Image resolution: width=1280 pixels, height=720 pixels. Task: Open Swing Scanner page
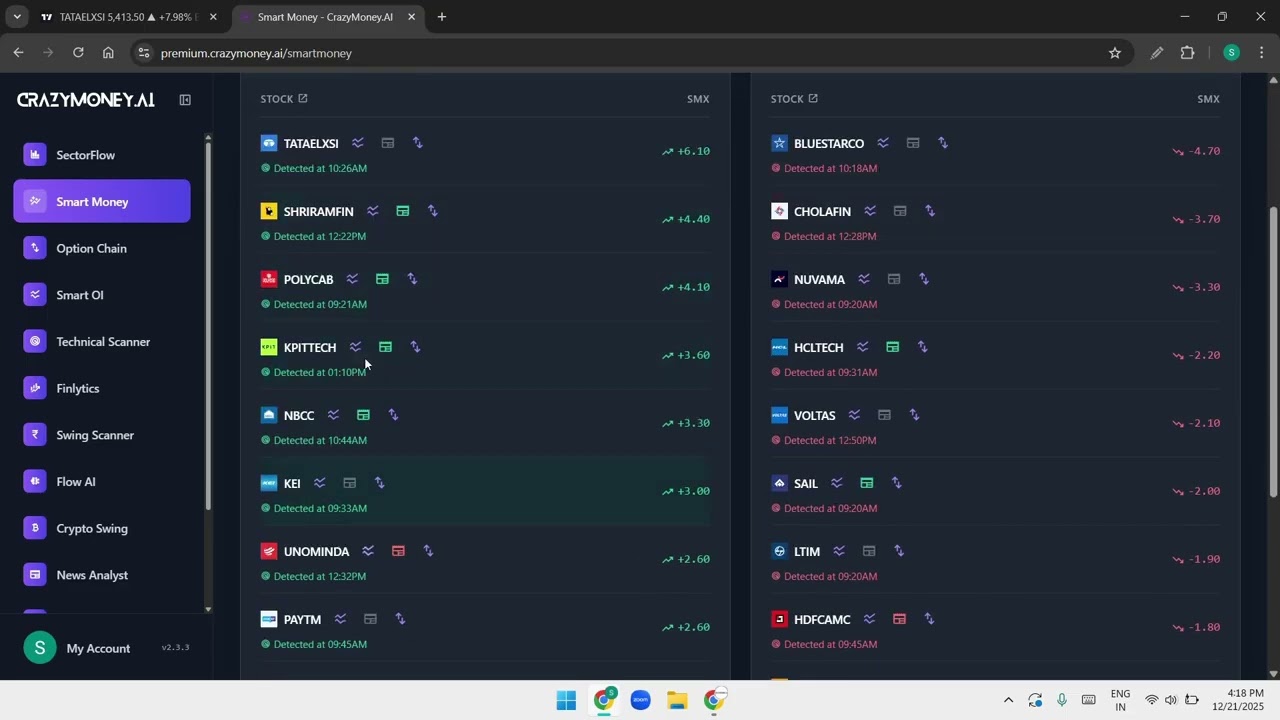tap(101, 435)
